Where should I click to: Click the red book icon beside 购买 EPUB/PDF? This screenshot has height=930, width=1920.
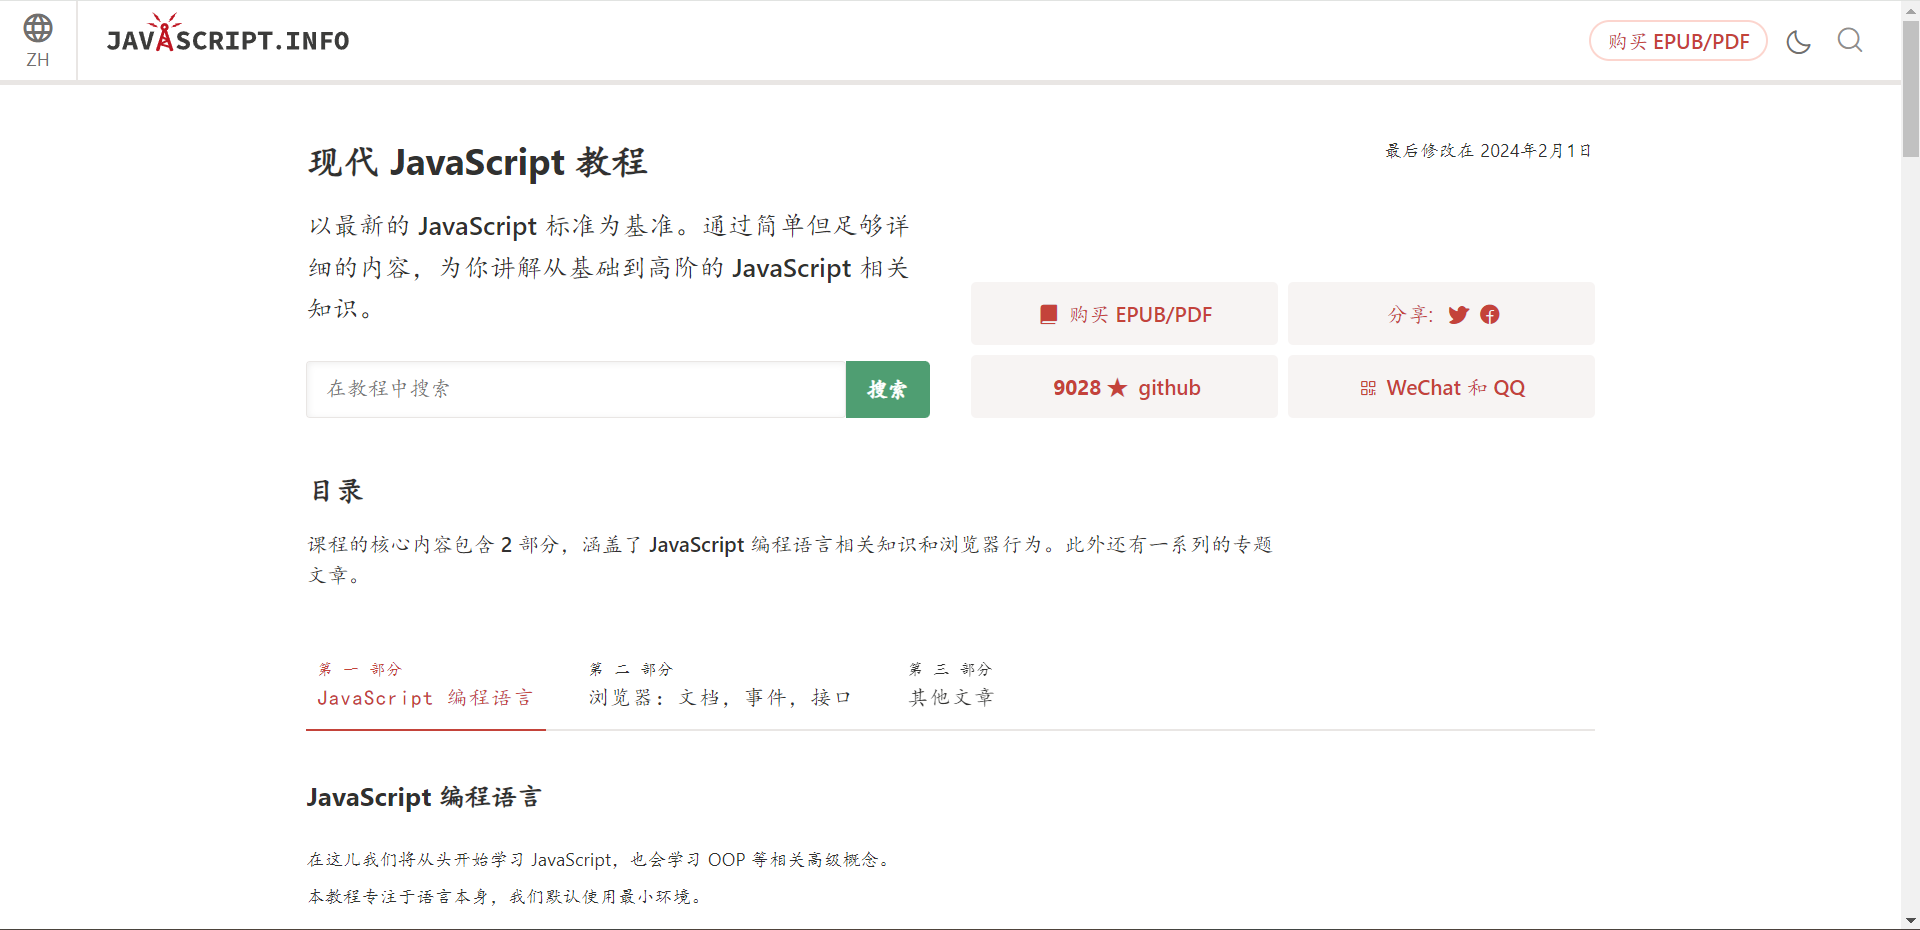(x=1048, y=315)
